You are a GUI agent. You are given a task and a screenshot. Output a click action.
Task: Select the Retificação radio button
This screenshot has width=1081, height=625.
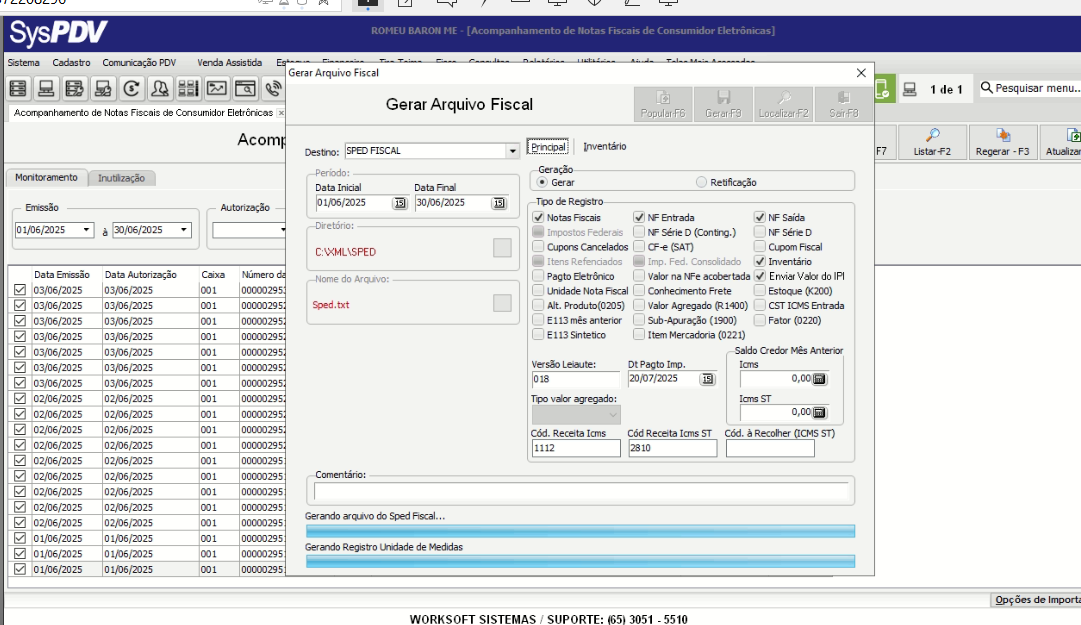click(x=701, y=182)
